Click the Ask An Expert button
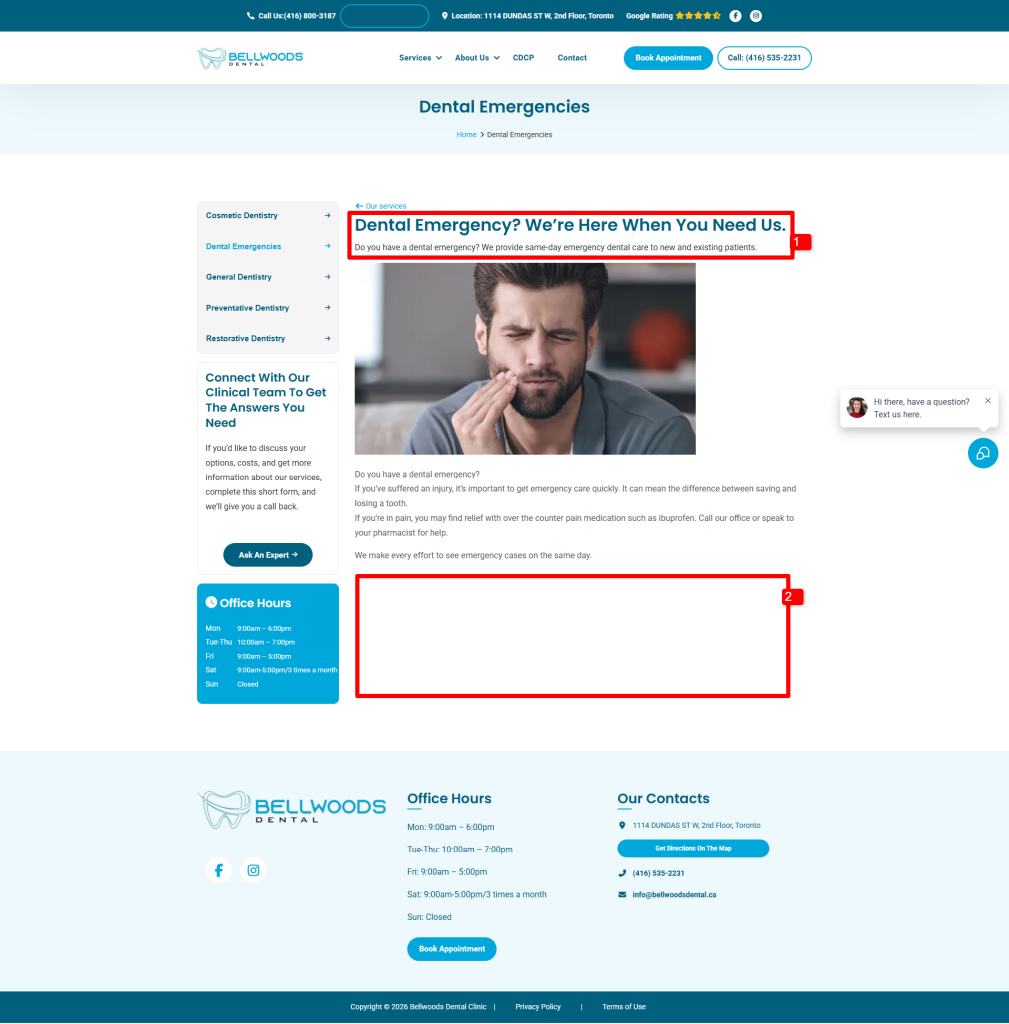This screenshot has width=1009, height=1024. tap(268, 555)
